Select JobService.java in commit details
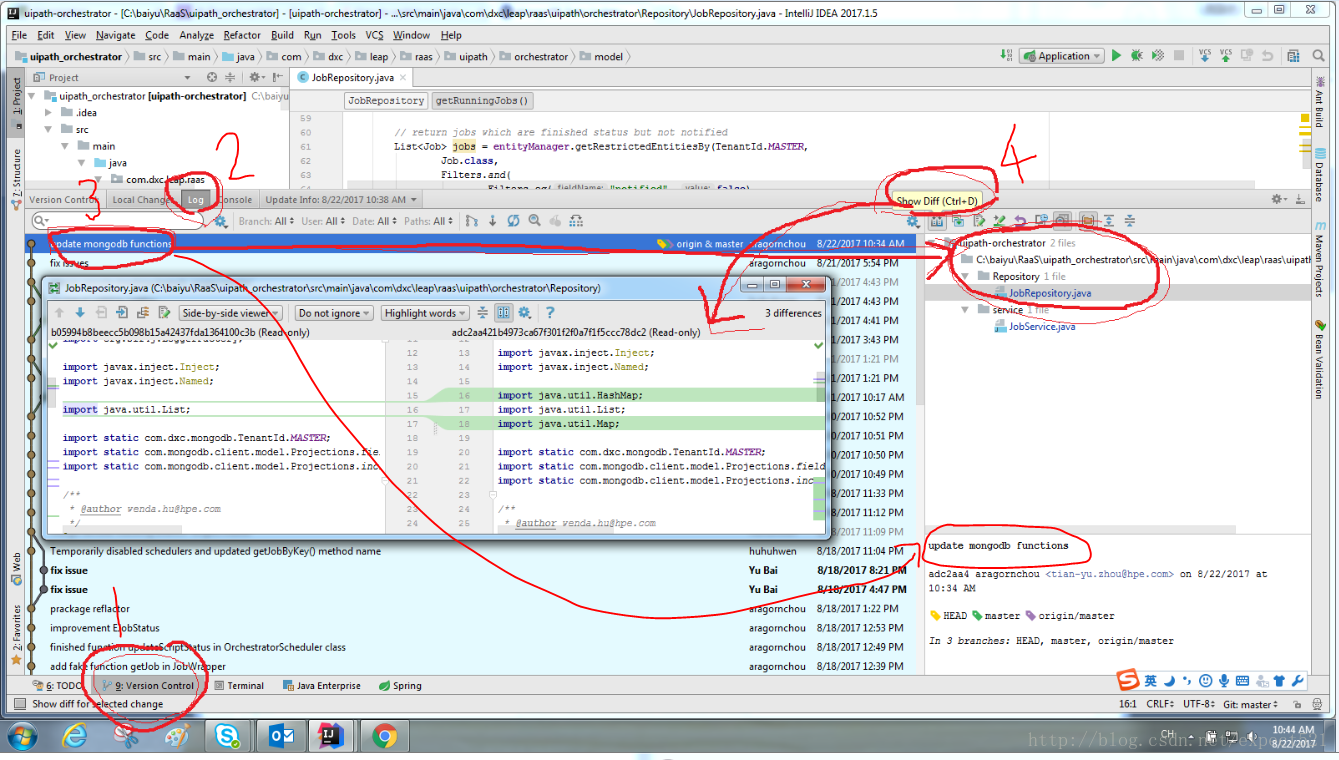The width and height of the screenshot is (1339, 760). coord(1042,326)
